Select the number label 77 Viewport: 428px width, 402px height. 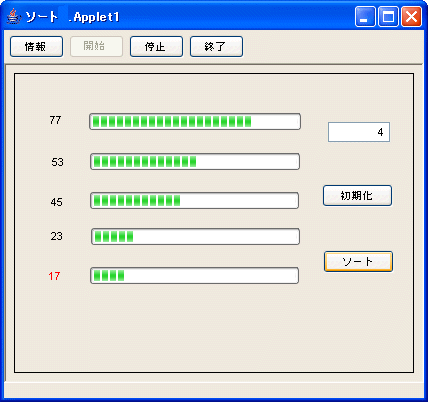pyautogui.click(x=55, y=120)
